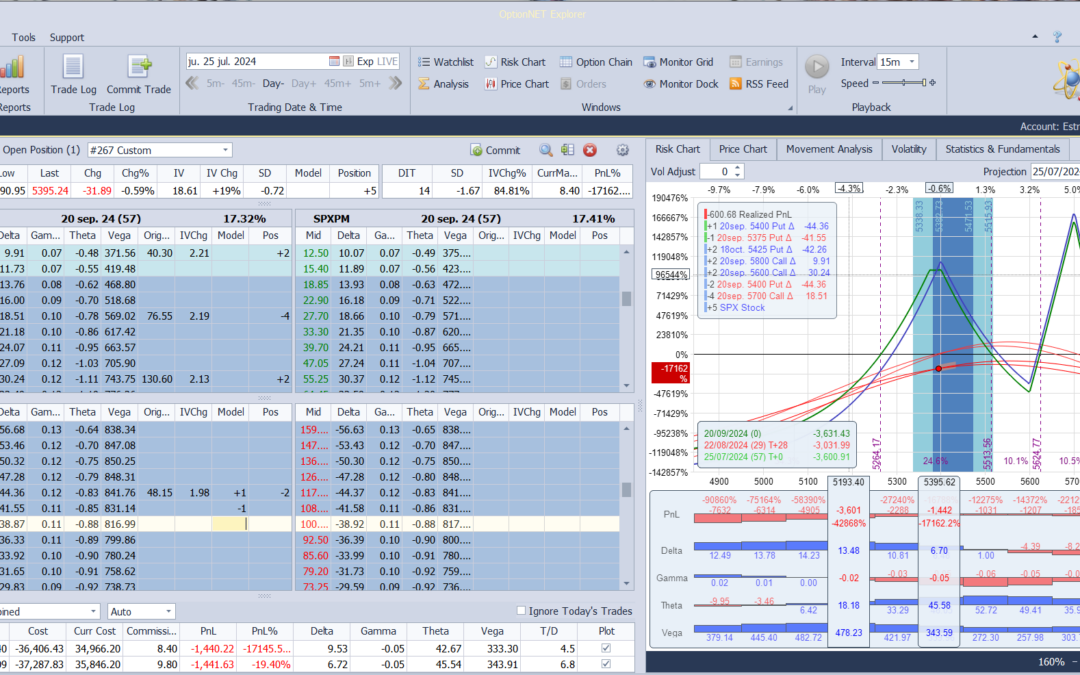The image size is (1080, 675).
Task: Switch to the Movement Analysis tab
Action: point(829,149)
